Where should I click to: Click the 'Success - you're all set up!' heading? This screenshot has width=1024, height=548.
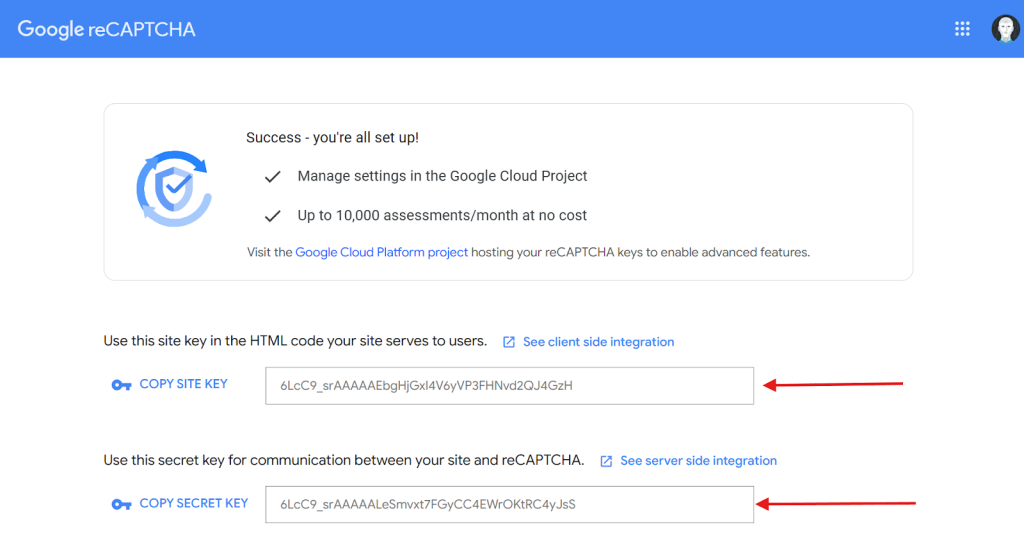click(x=332, y=138)
